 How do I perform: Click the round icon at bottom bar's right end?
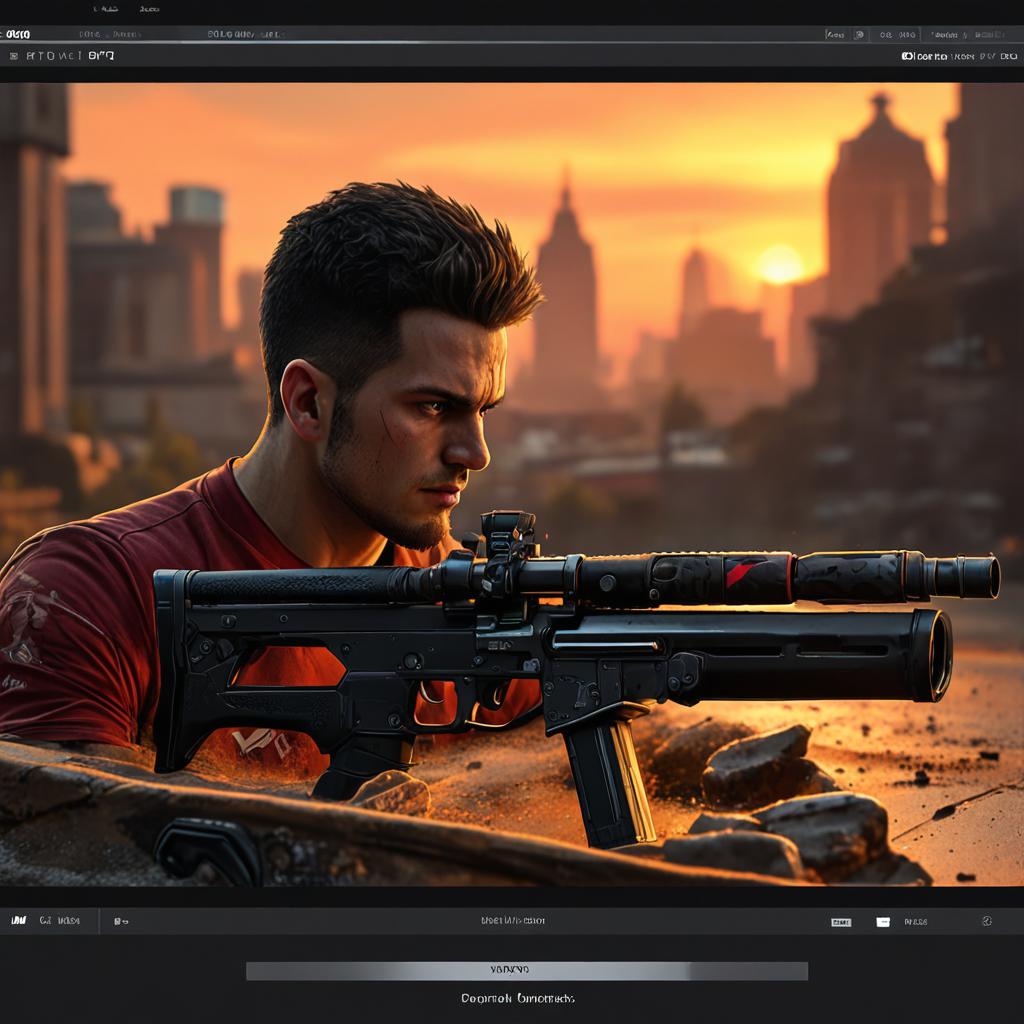(986, 921)
